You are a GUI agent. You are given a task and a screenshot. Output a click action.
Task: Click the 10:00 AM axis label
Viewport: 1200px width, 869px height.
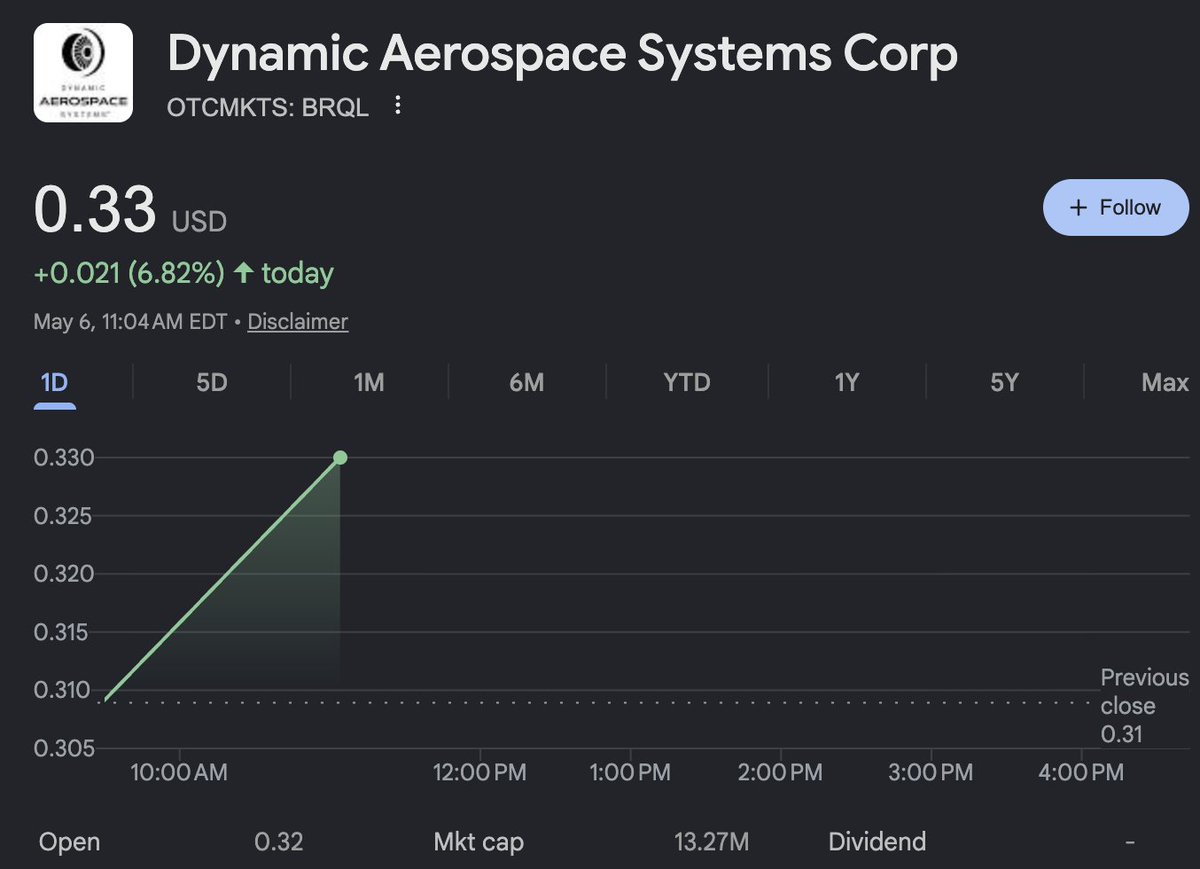click(179, 773)
